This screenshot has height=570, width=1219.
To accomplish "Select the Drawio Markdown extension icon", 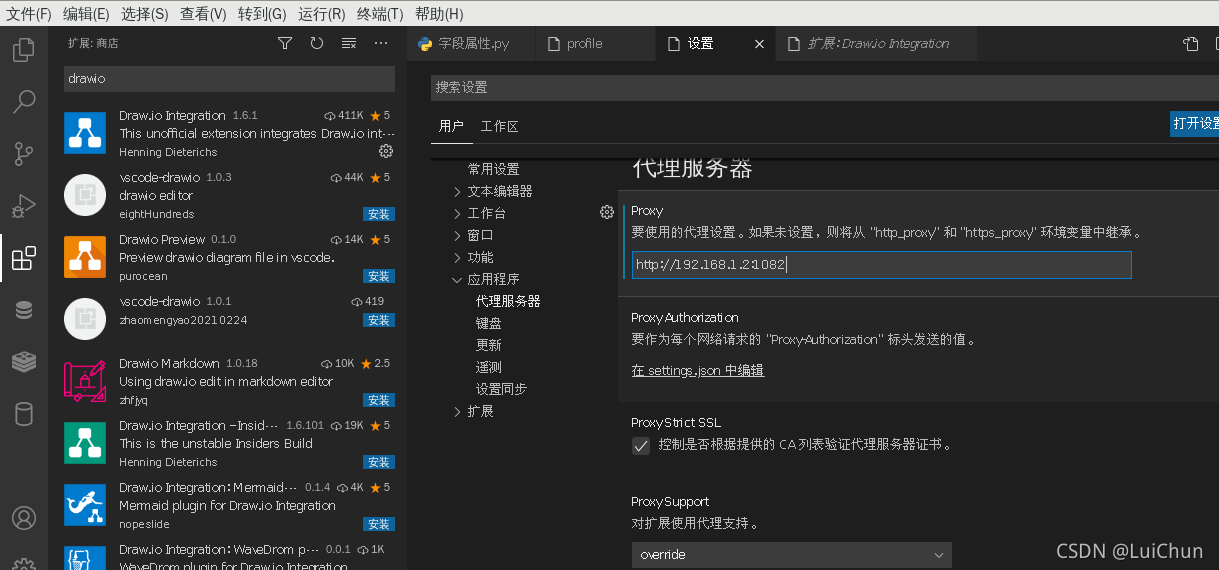I will click(85, 381).
